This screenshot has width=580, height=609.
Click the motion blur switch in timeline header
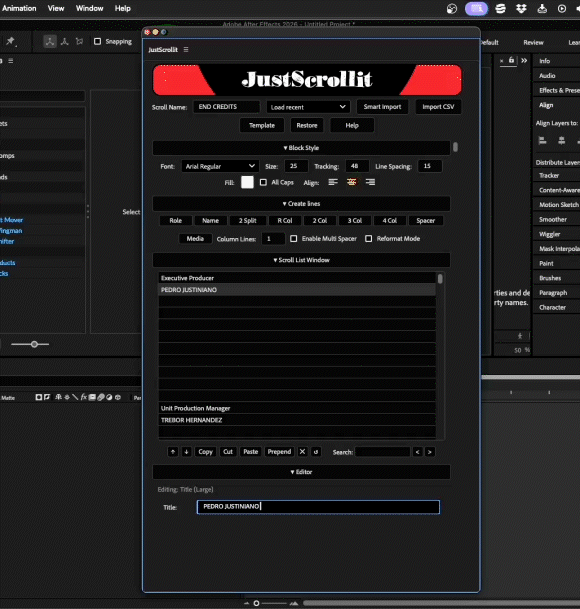tap(101, 397)
